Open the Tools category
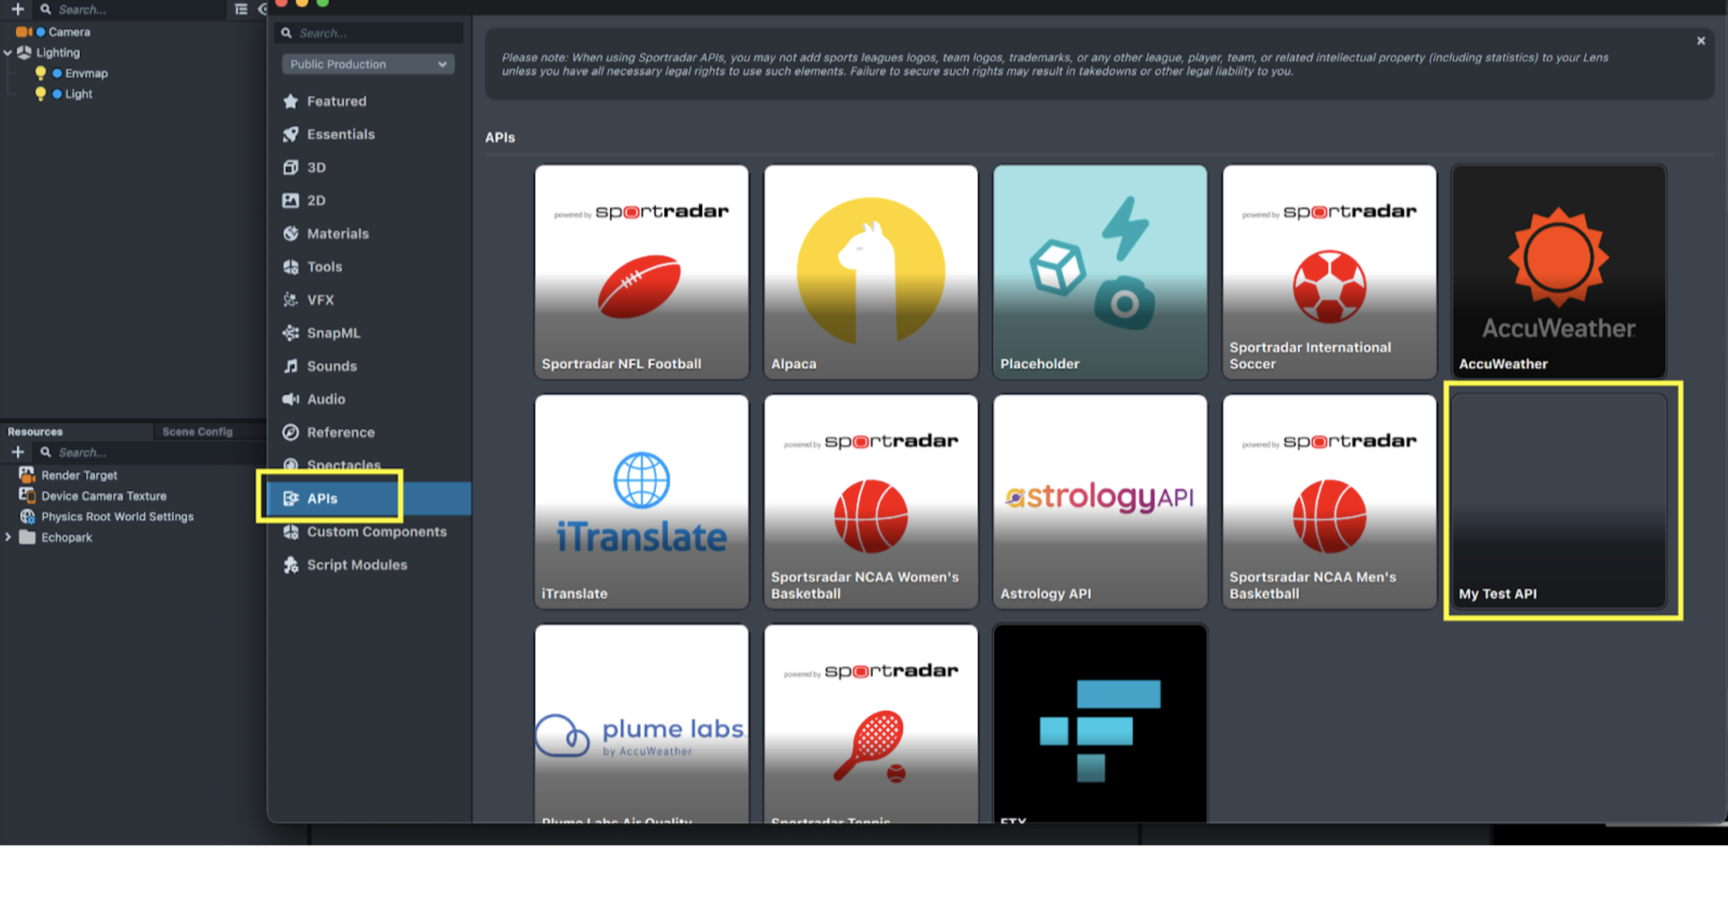The image size is (1728, 906). (324, 266)
